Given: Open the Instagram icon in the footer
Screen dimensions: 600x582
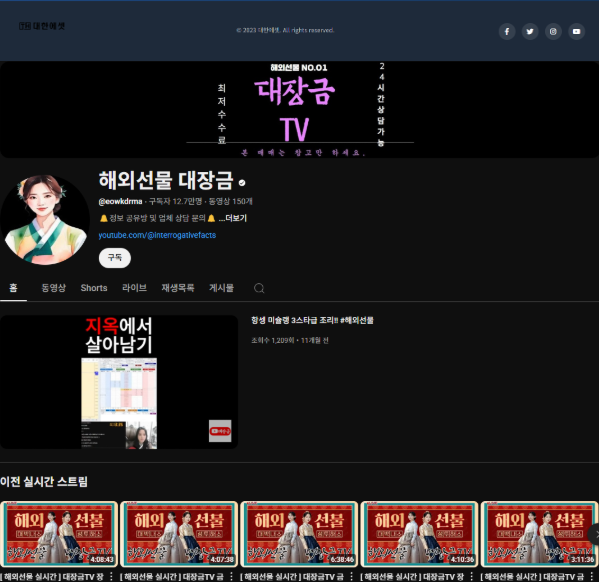Looking at the screenshot, I should 553,31.
